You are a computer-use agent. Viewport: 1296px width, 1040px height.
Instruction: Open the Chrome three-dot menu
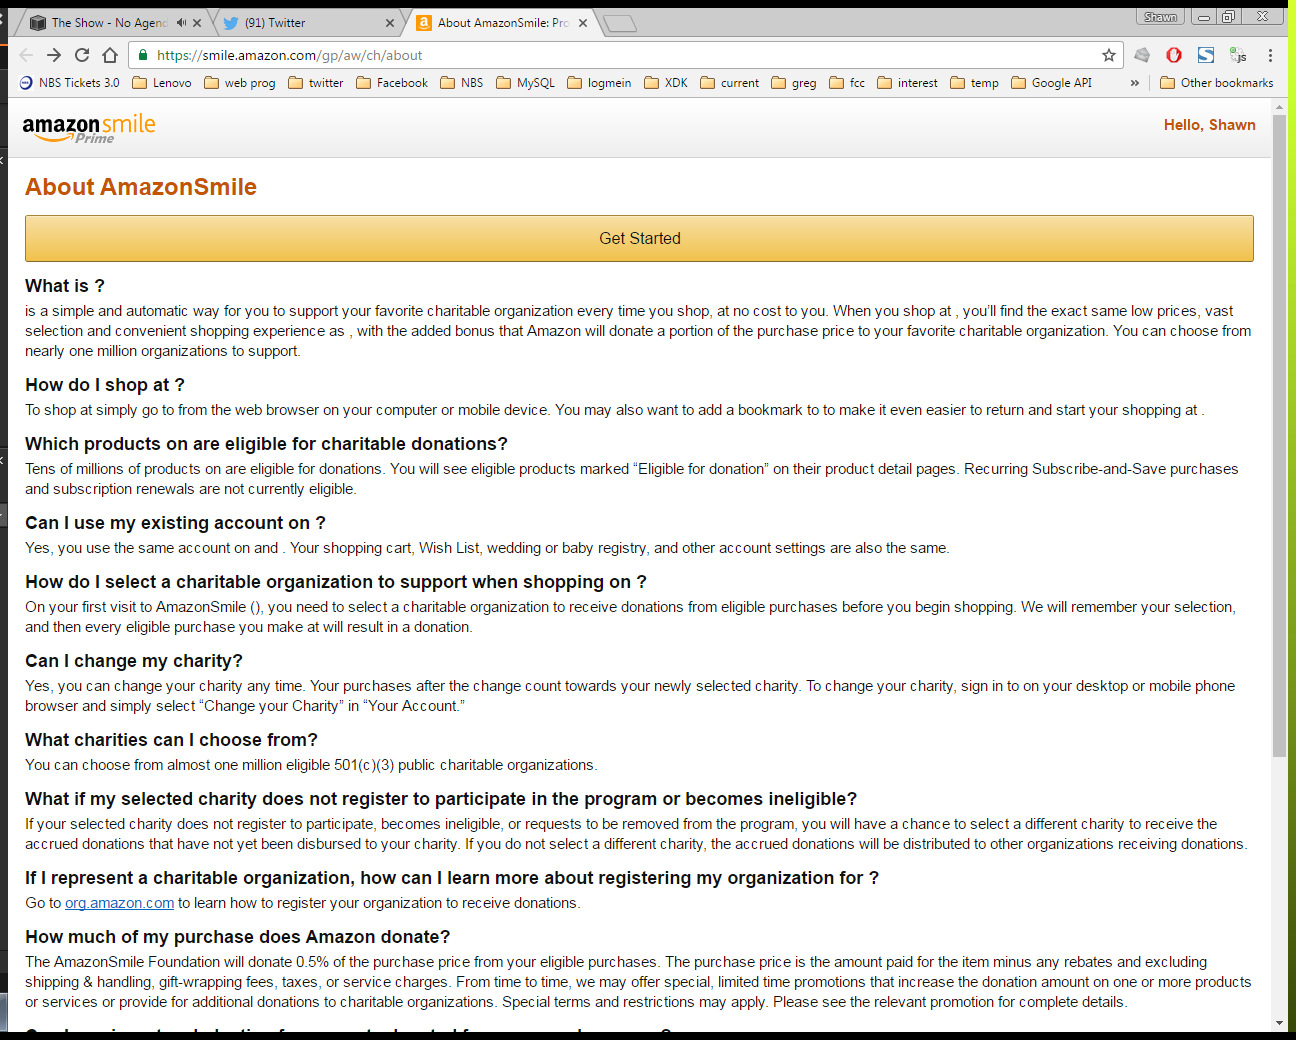[x=1270, y=55]
